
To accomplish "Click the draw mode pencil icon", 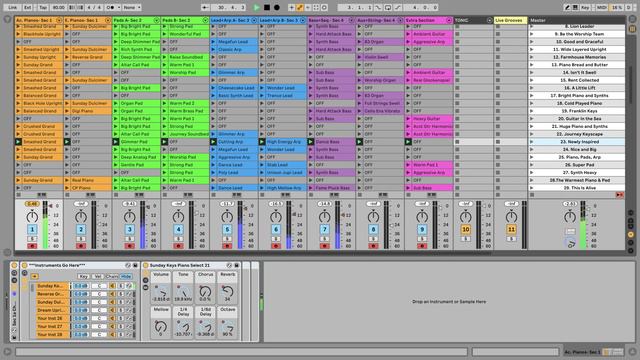I will click(567, 7).
